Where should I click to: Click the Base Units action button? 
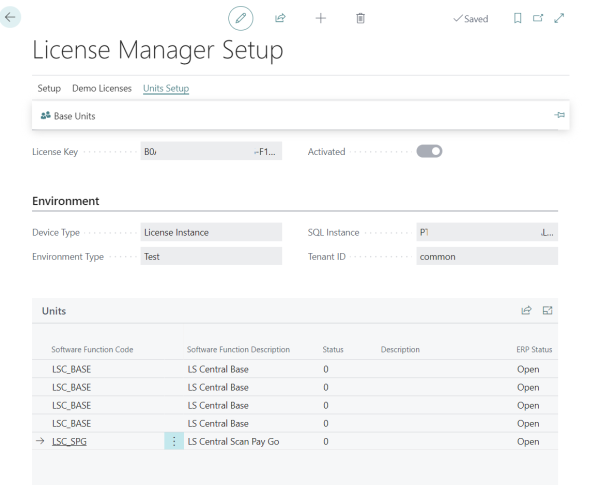pyautogui.click(x=68, y=116)
